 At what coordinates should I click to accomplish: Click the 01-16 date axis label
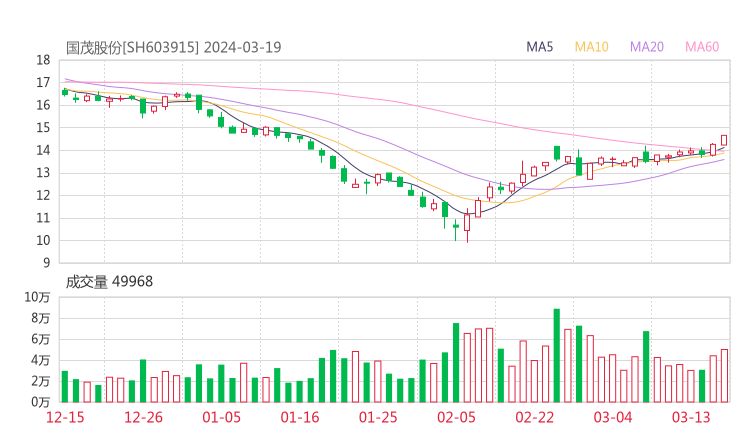pyautogui.click(x=300, y=417)
